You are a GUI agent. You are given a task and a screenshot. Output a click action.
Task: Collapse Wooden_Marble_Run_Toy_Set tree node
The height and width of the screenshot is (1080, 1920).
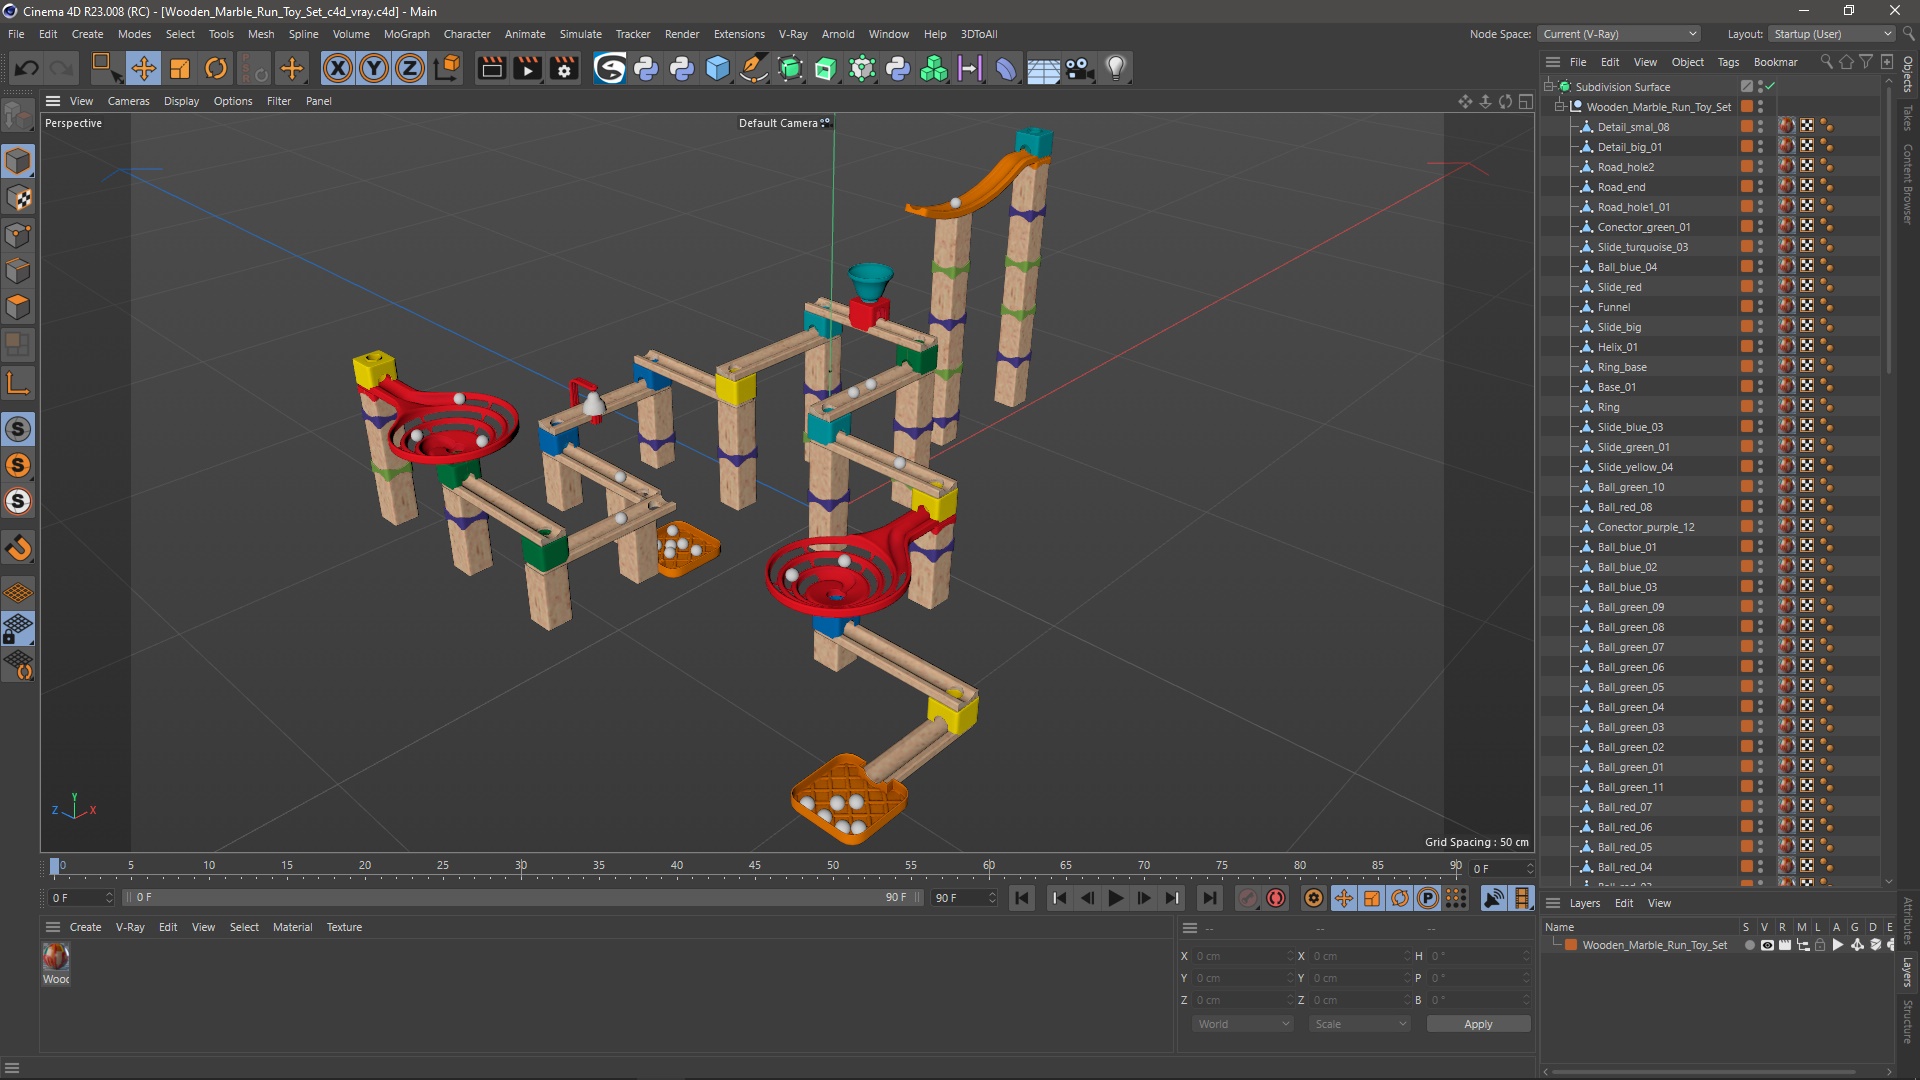pos(1560,106)
